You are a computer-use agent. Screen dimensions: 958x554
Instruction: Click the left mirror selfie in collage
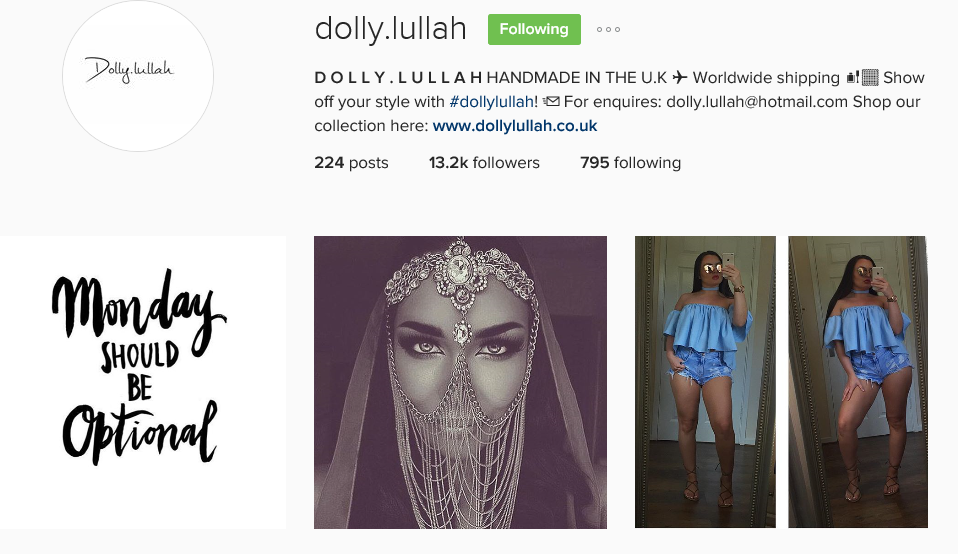coord(705,382)
